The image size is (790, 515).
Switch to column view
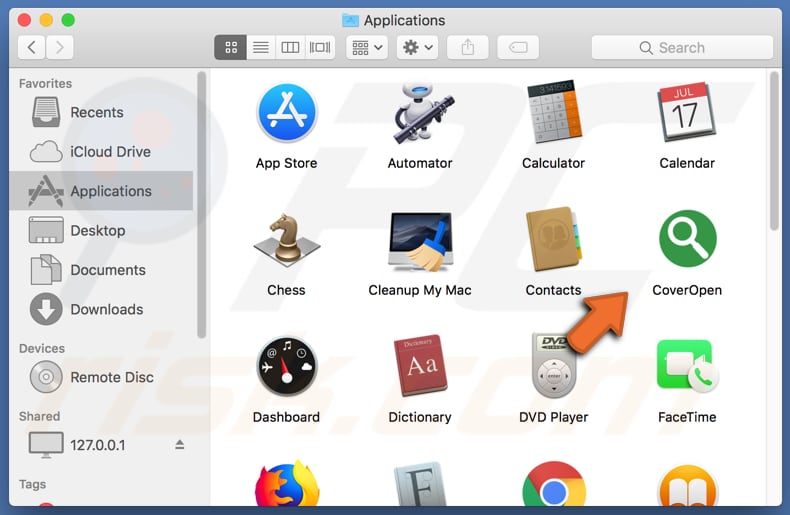(x=290, y=47)
